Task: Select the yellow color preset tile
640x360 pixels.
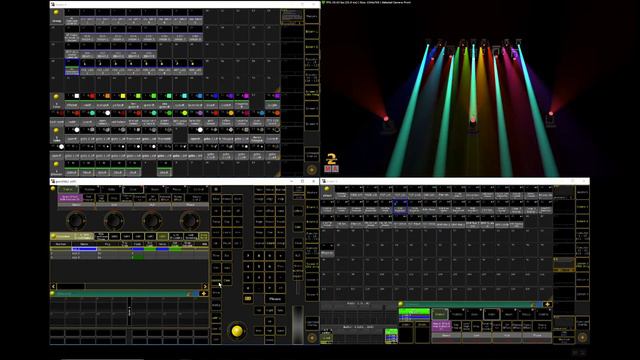Action: coord(119,100)
